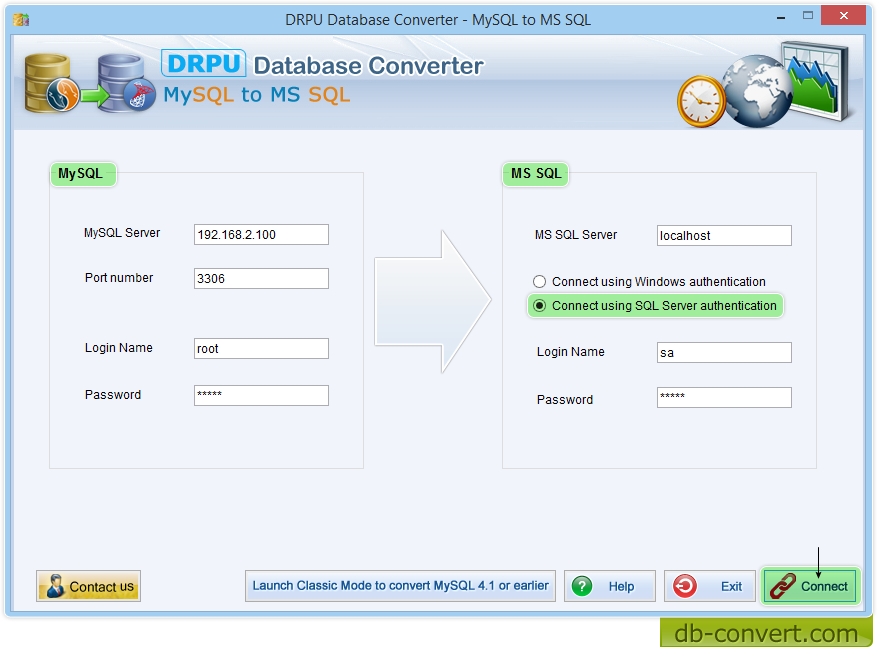Click the DRPU logo in banner

(204, 63)
